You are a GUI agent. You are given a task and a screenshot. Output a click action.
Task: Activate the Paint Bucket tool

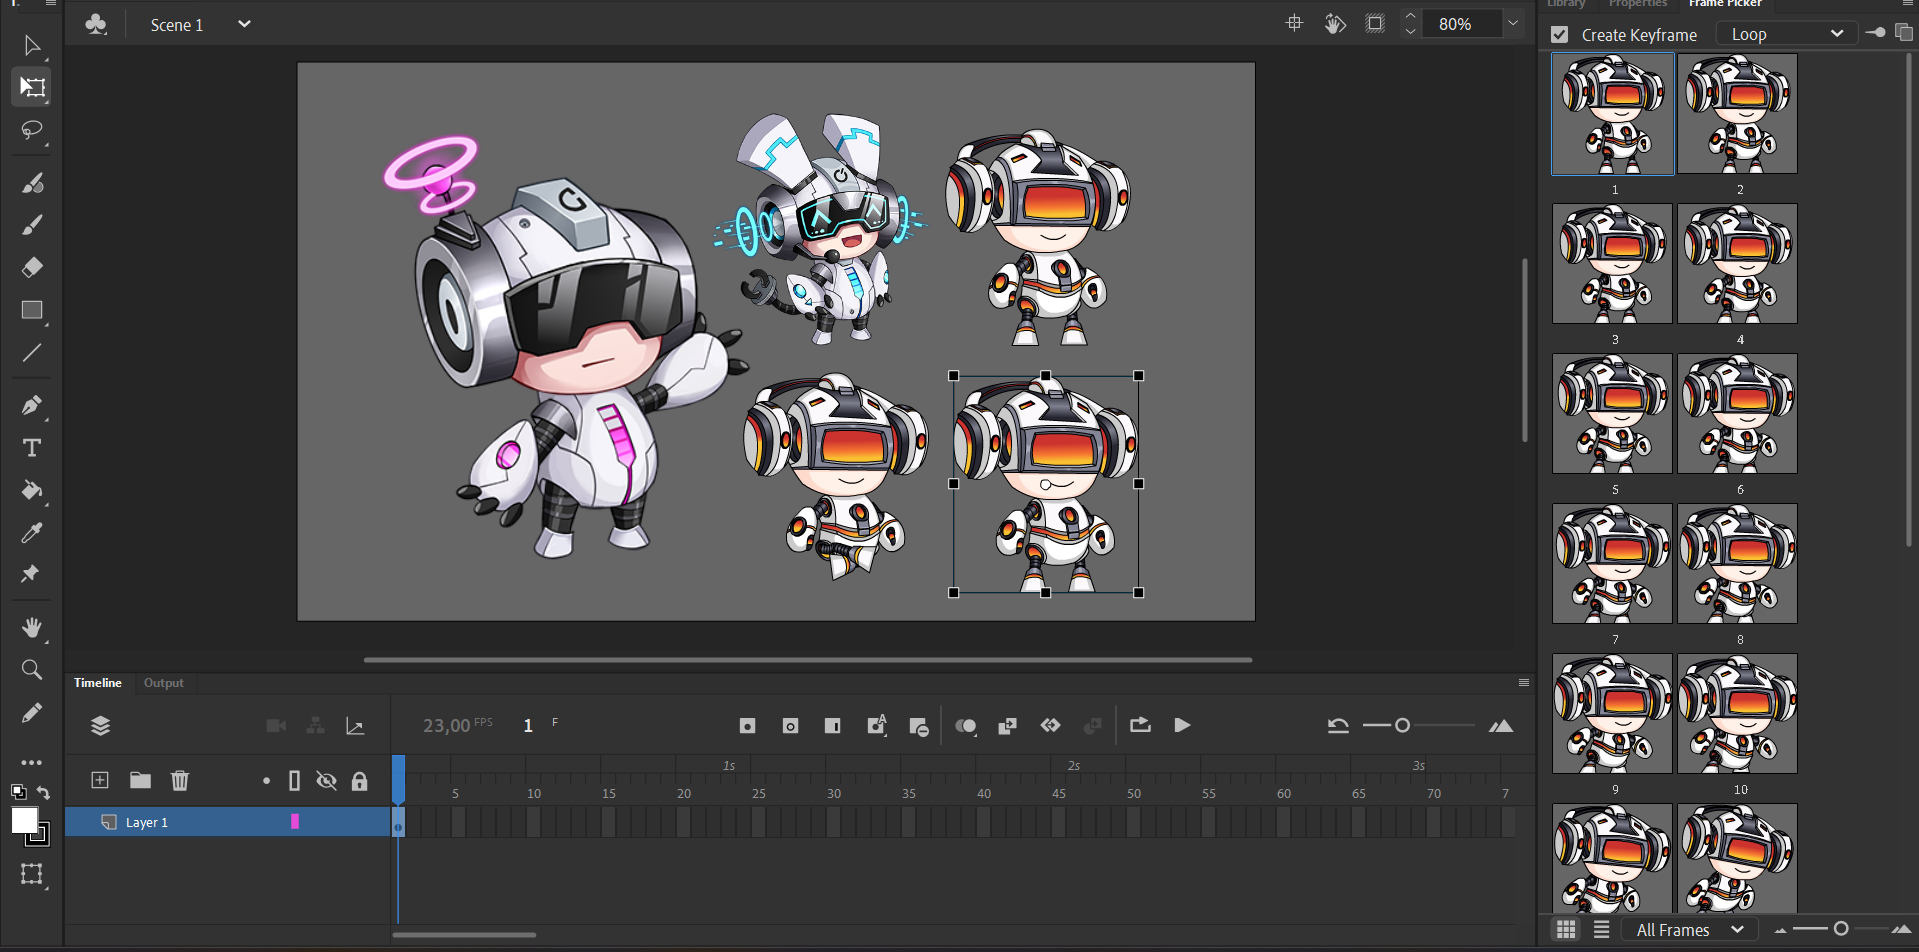point(32,490)
